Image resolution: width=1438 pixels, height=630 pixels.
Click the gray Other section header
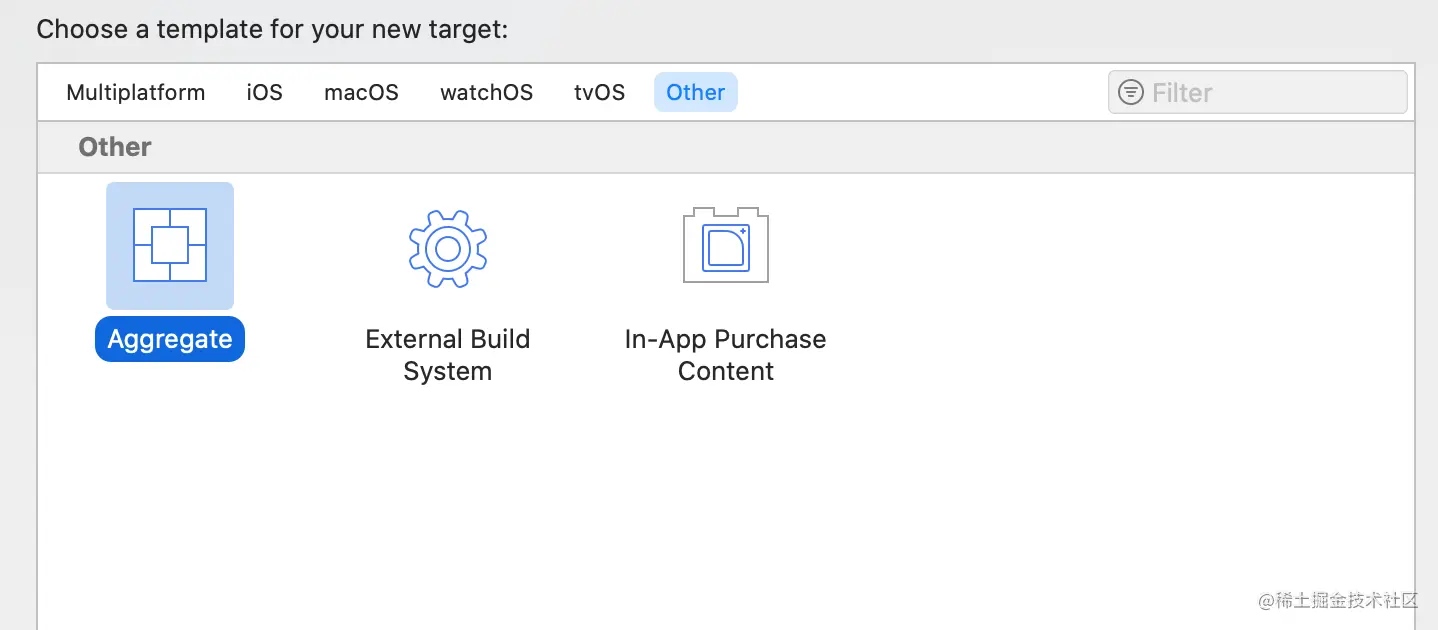(x=115, y=147)
